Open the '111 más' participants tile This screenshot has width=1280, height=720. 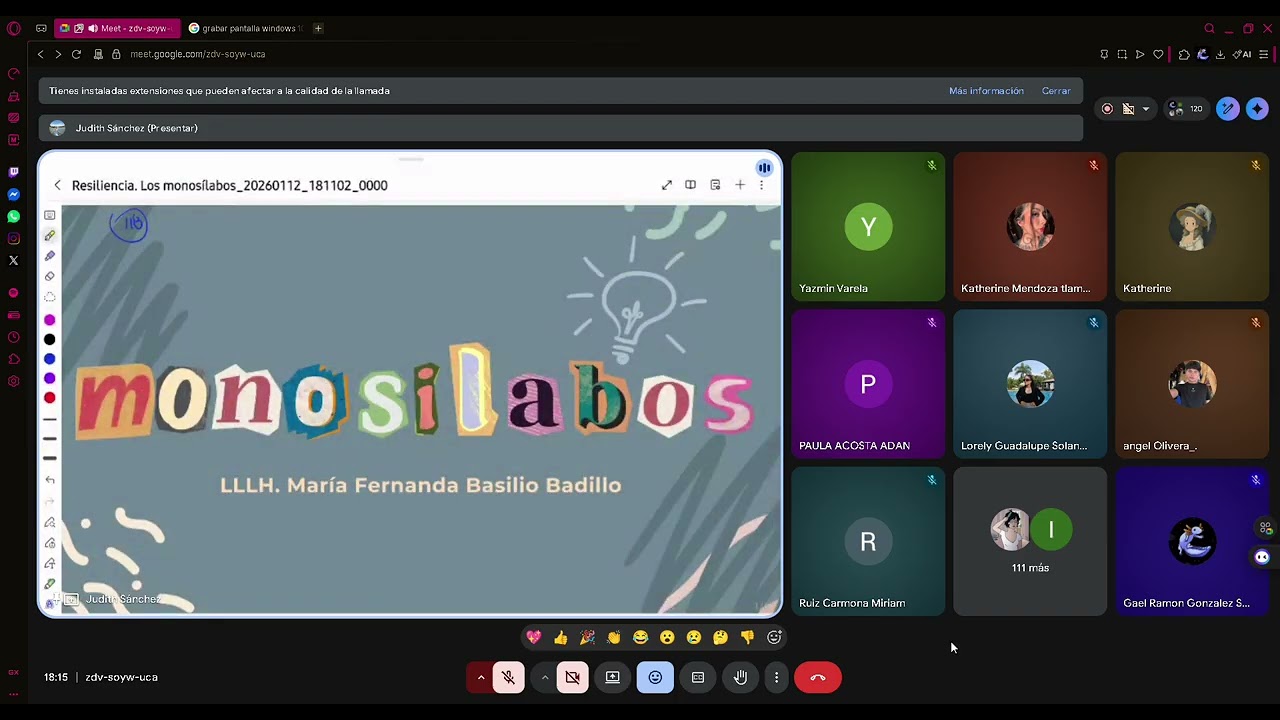1030,541
